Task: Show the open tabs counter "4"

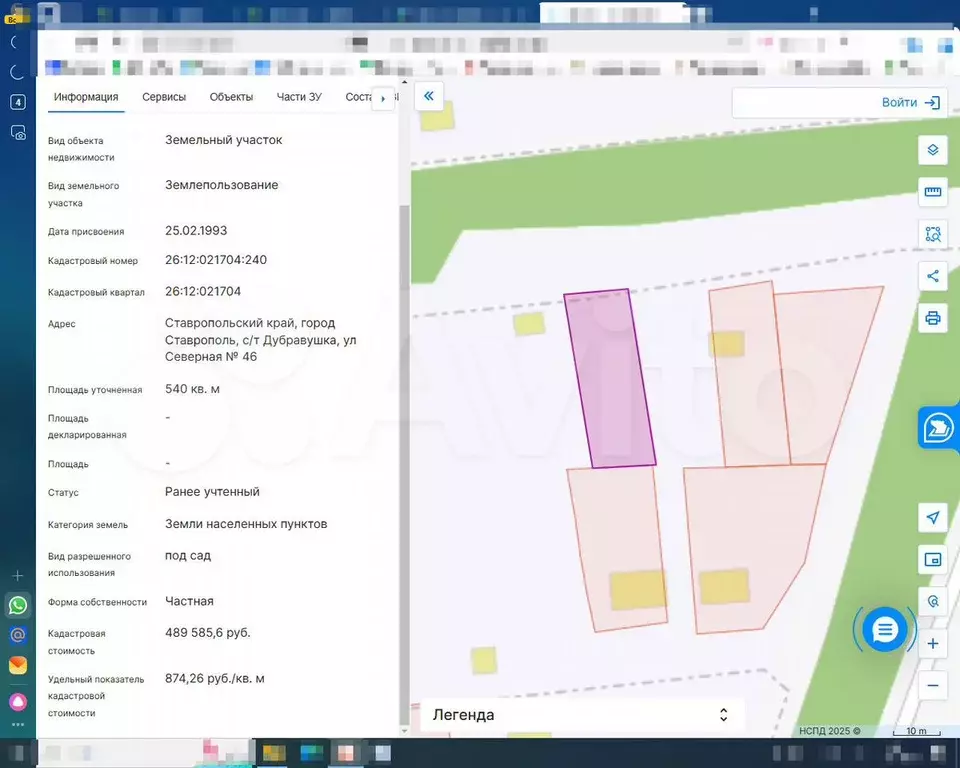Action: [18, 102]
